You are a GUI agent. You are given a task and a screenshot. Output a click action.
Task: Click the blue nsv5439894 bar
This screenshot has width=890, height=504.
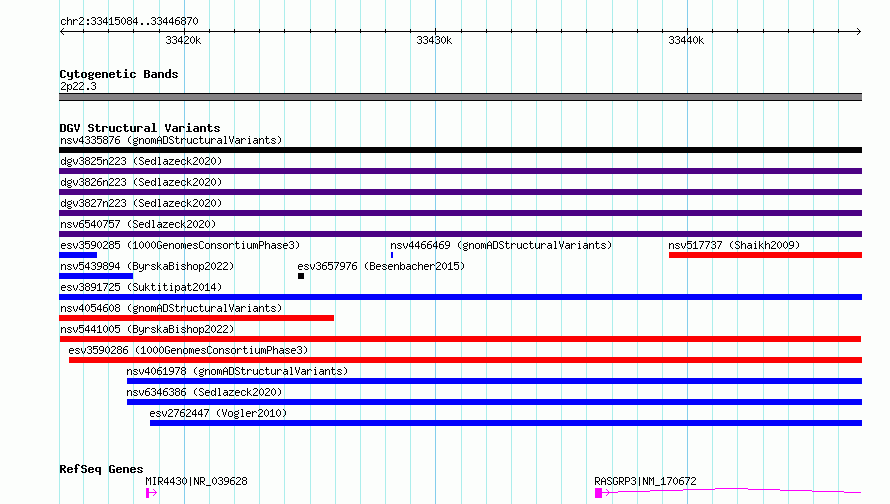pos(96,276)
